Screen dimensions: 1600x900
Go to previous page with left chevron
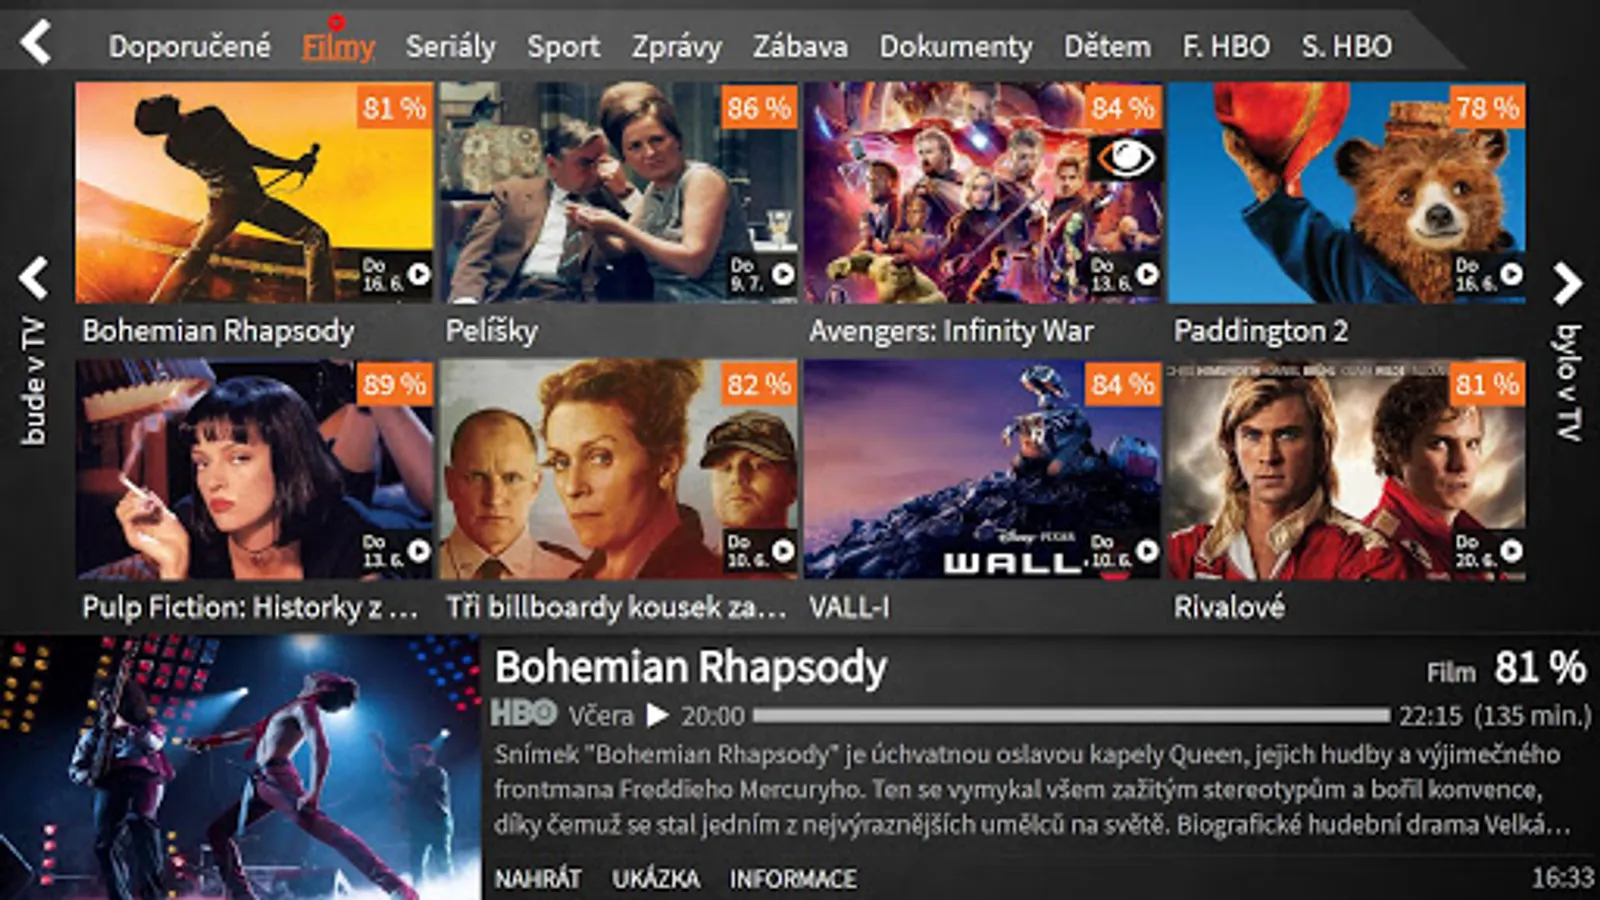pyautogui.click(x=34, y=279)
